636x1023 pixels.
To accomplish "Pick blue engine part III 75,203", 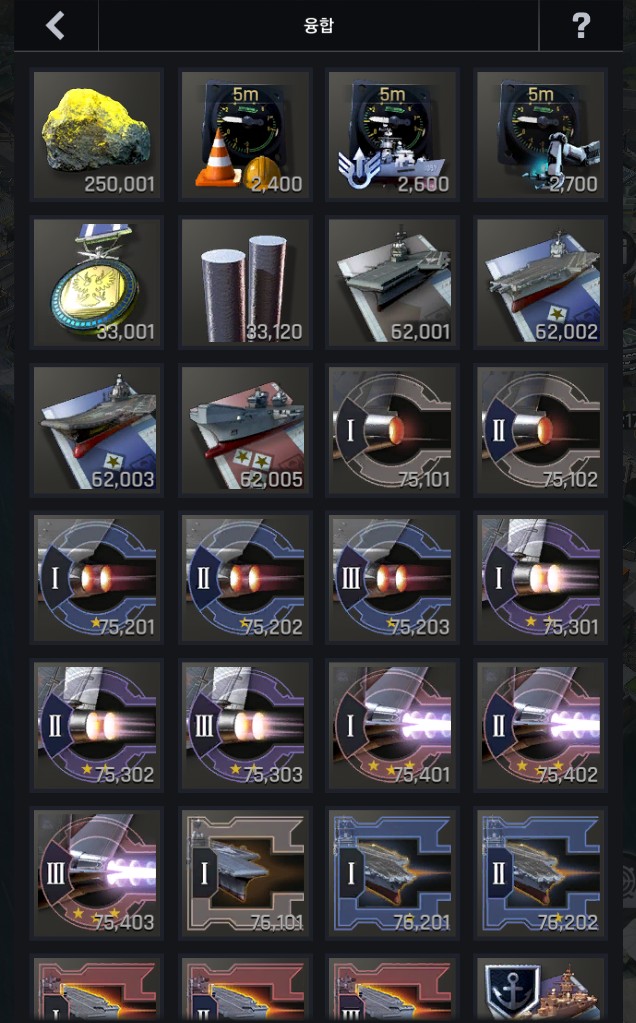I will click(x=393, y=577).
